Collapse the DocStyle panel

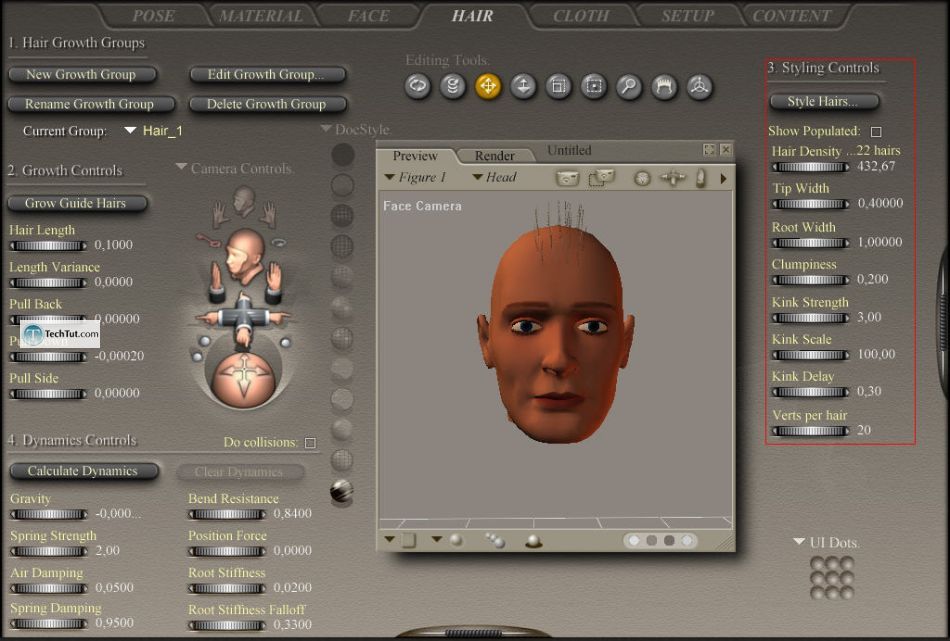326,128
